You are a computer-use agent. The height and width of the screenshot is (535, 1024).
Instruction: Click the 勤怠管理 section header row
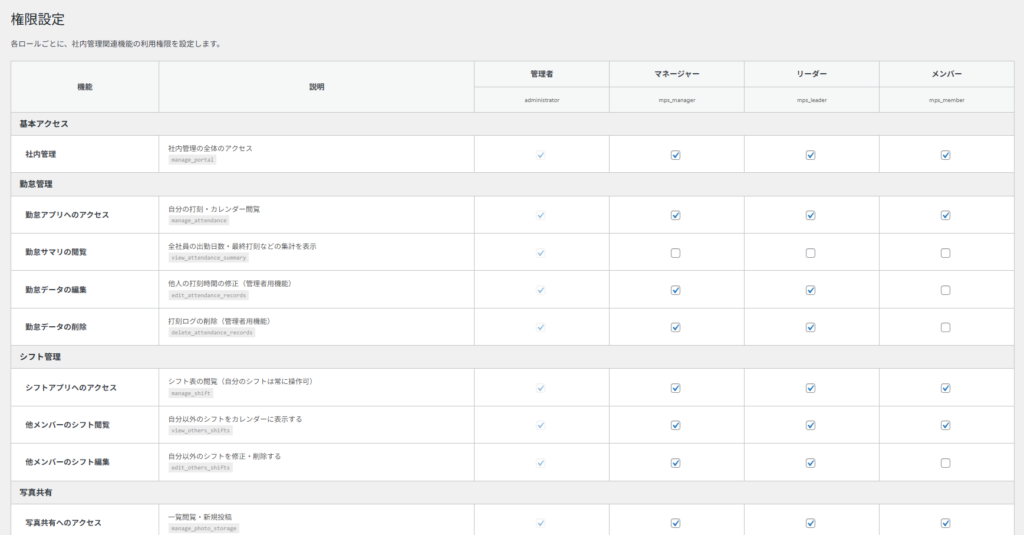(x=36, y=184)
